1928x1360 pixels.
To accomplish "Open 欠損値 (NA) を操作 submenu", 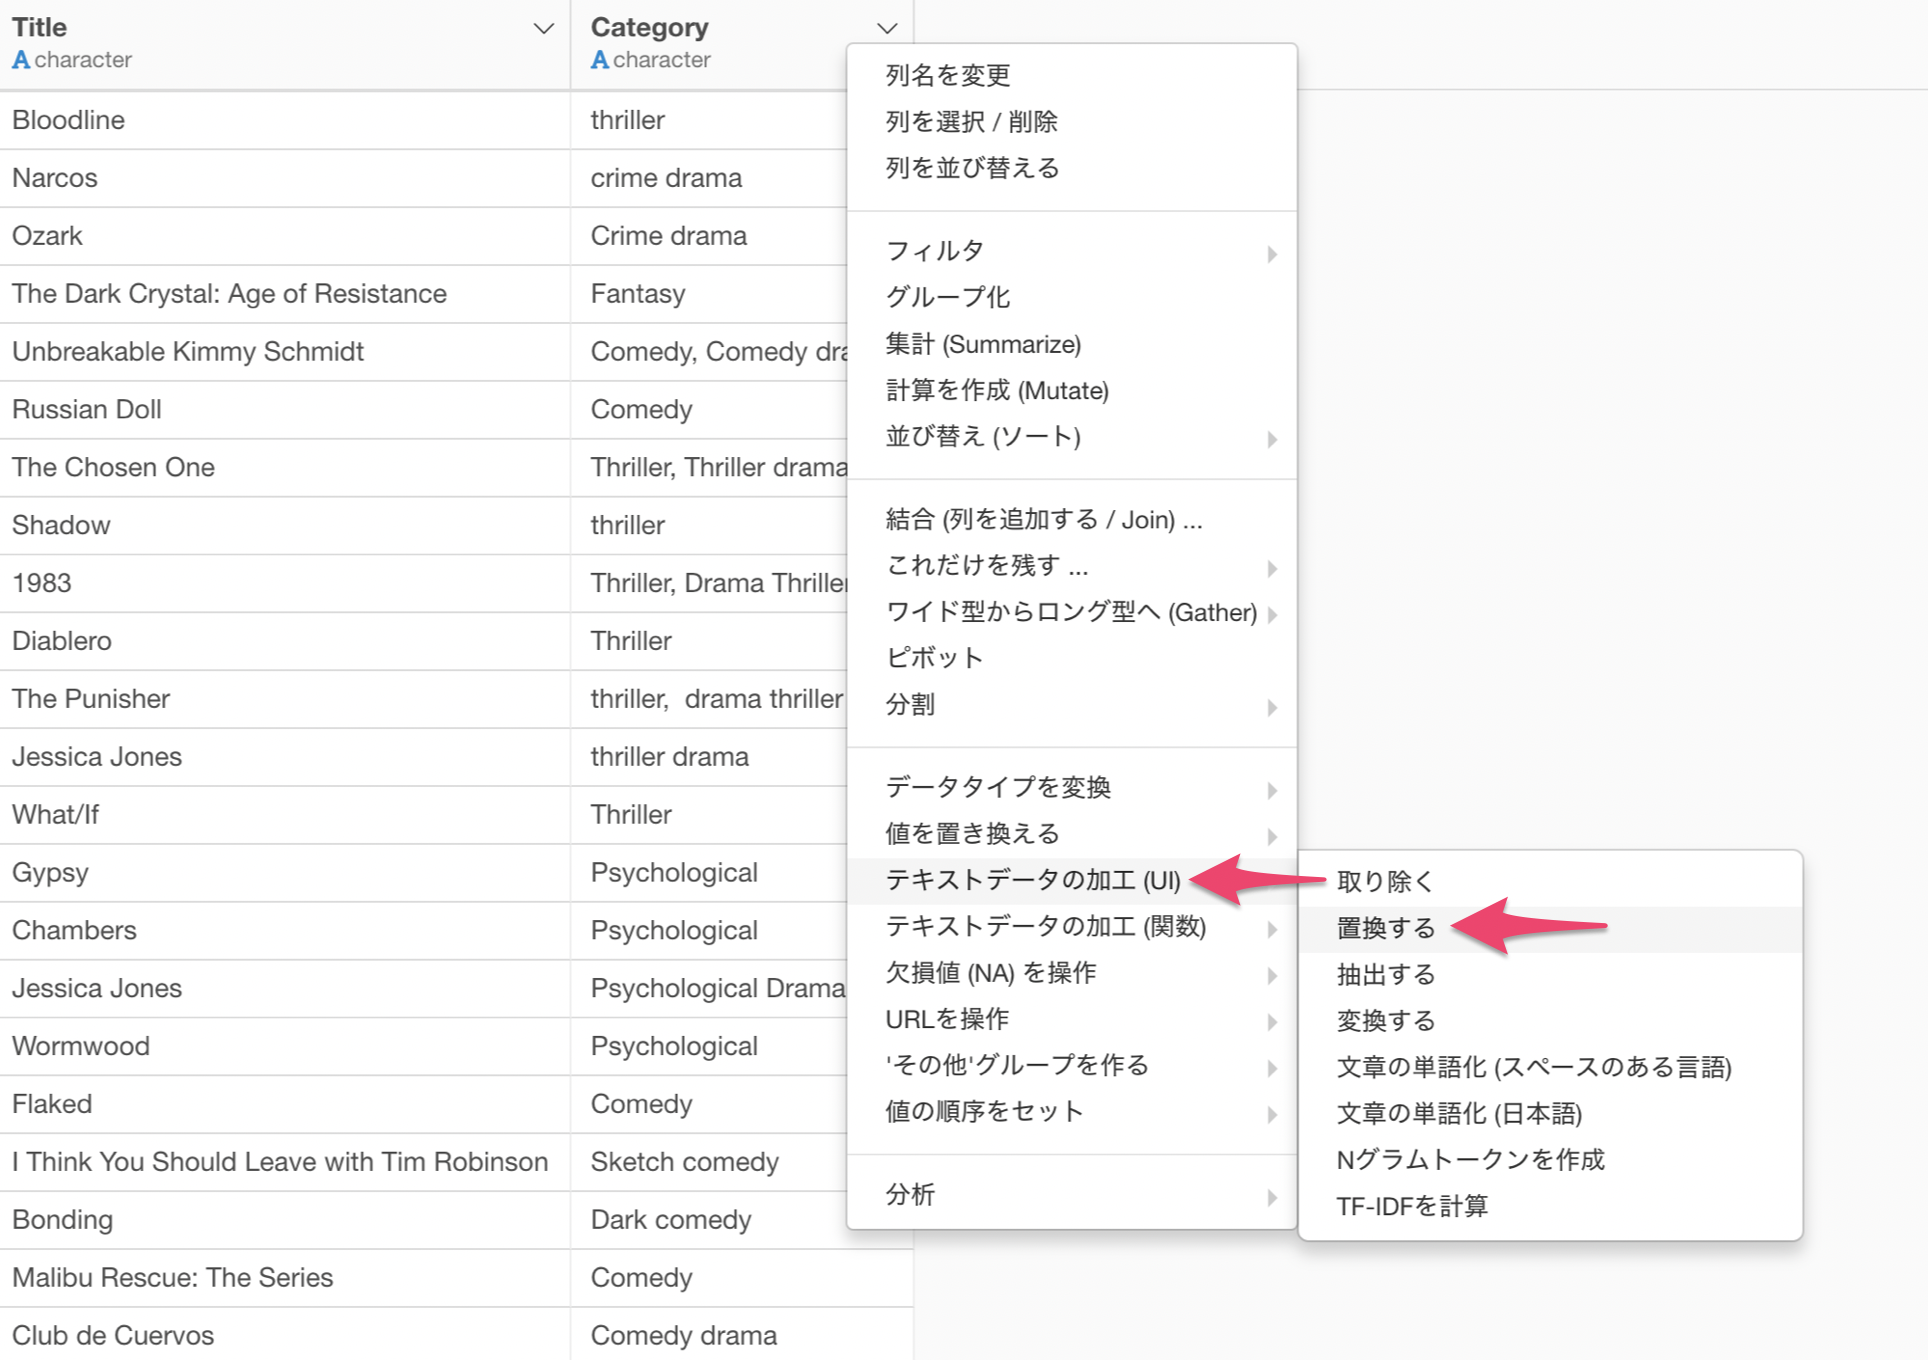I will tap(1072, 972).
